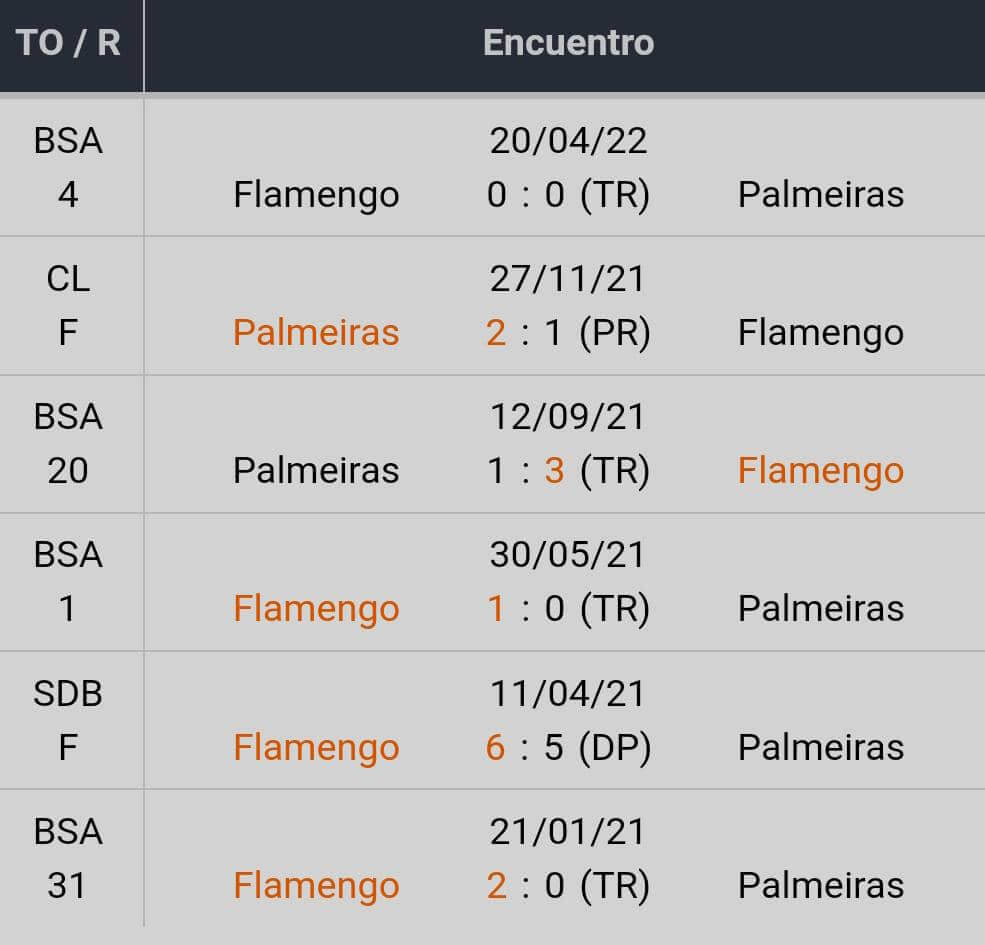Screen dimensions: 985x945
Task: Open the 1 : 0 (TR) result
Action: tap(568, 608)
